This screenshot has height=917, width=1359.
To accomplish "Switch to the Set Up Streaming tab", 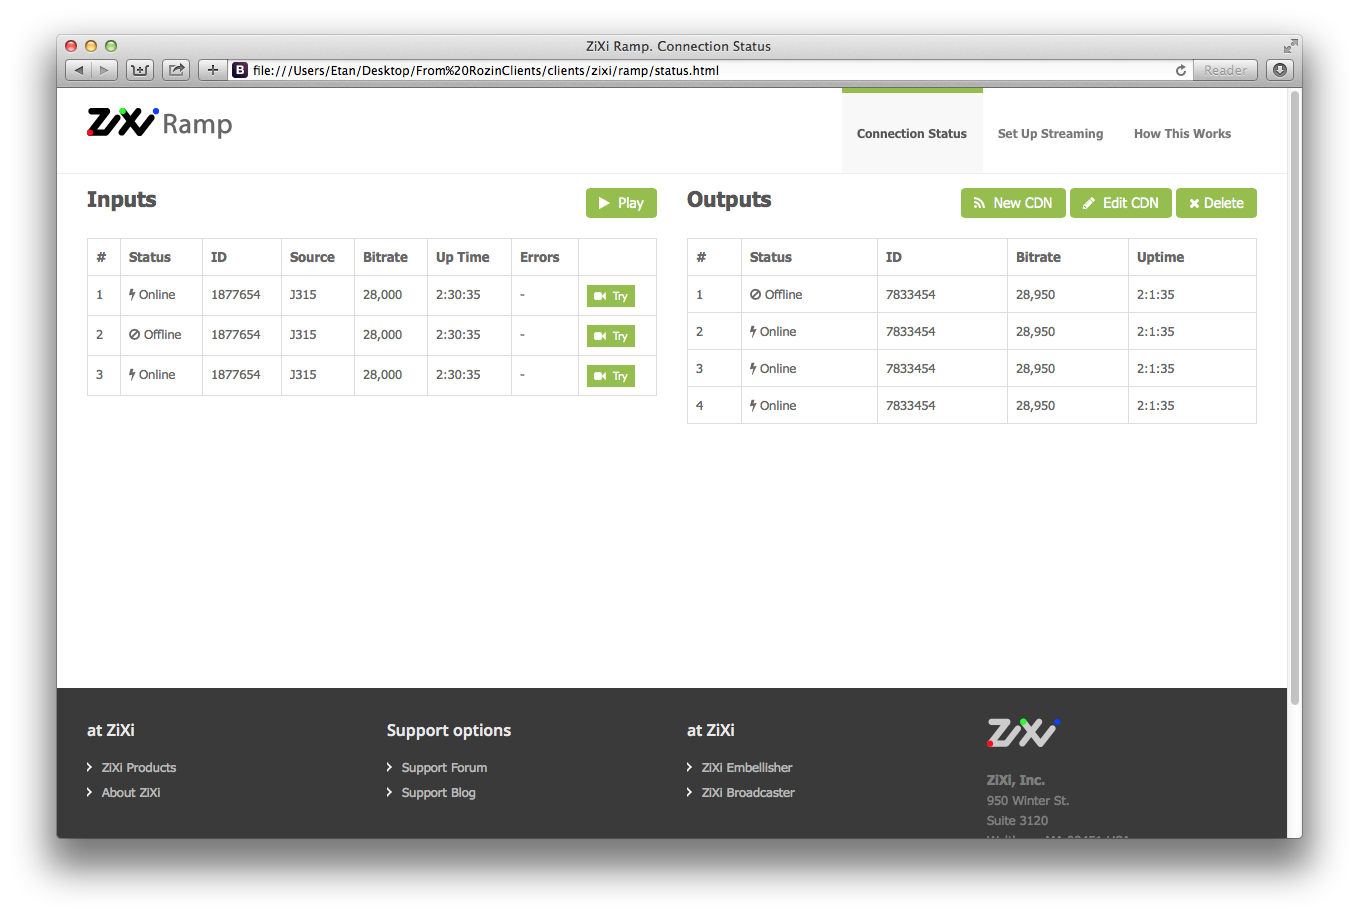I will tap(1050, 133).
